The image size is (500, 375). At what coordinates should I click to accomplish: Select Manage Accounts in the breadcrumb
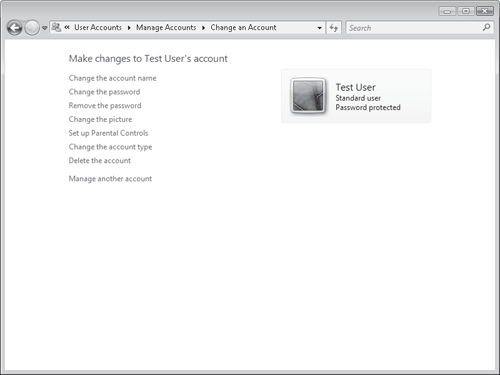point(166,27)
